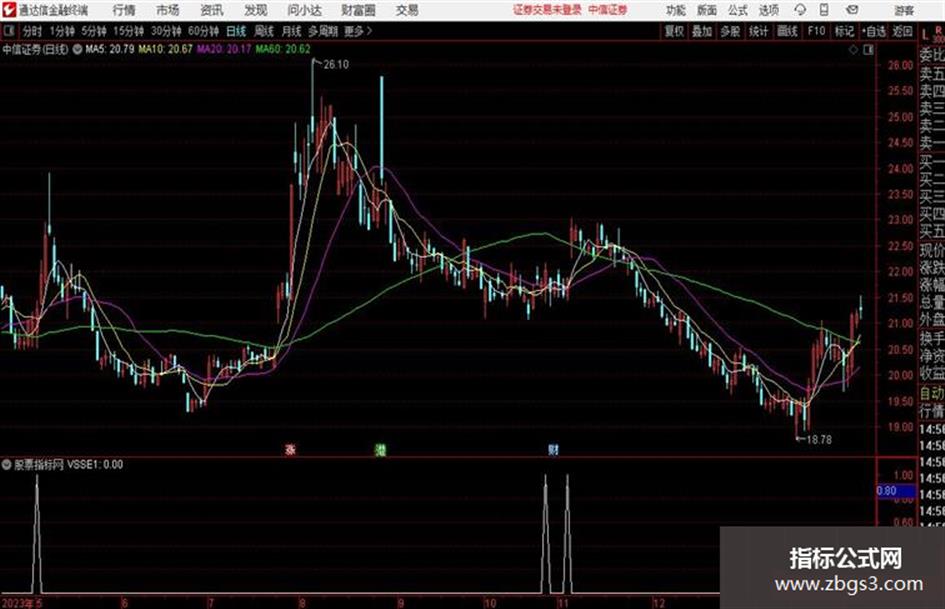
Task: Click the 多股 toolbar button
Action: point(730,31)
